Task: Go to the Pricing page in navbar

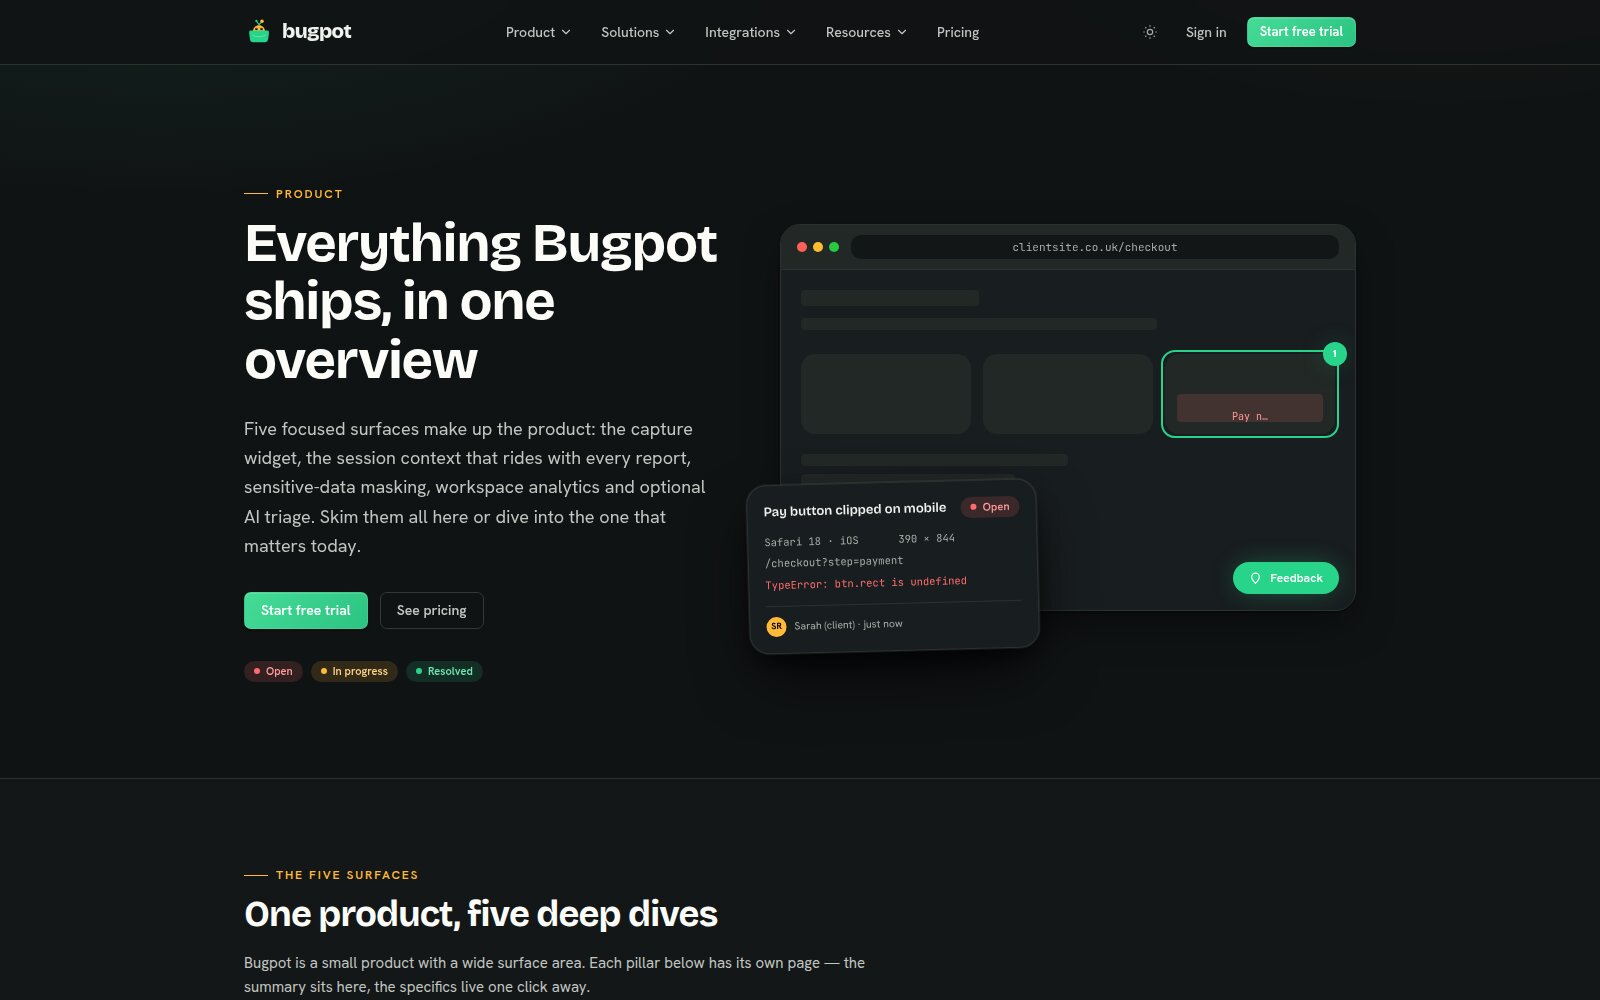Action: (x=958, y=32)
